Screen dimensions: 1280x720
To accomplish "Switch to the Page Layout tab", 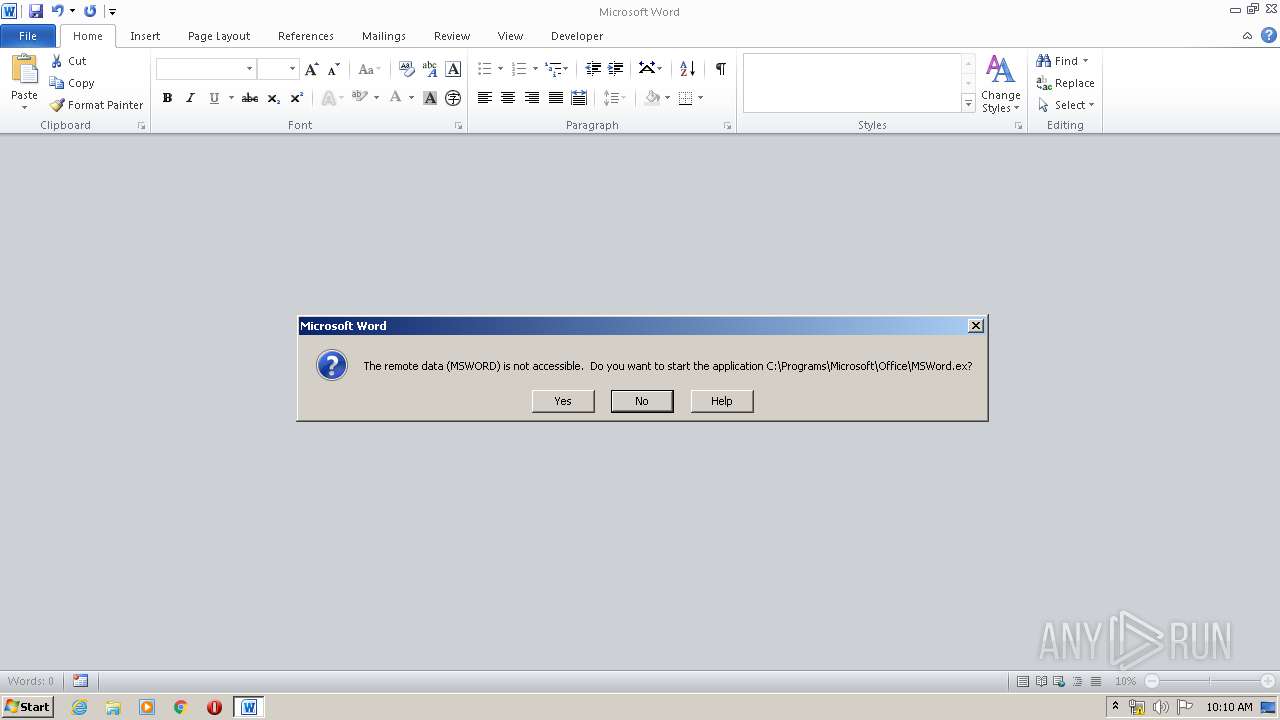I will pyautogui.click(x=219, y=36).
